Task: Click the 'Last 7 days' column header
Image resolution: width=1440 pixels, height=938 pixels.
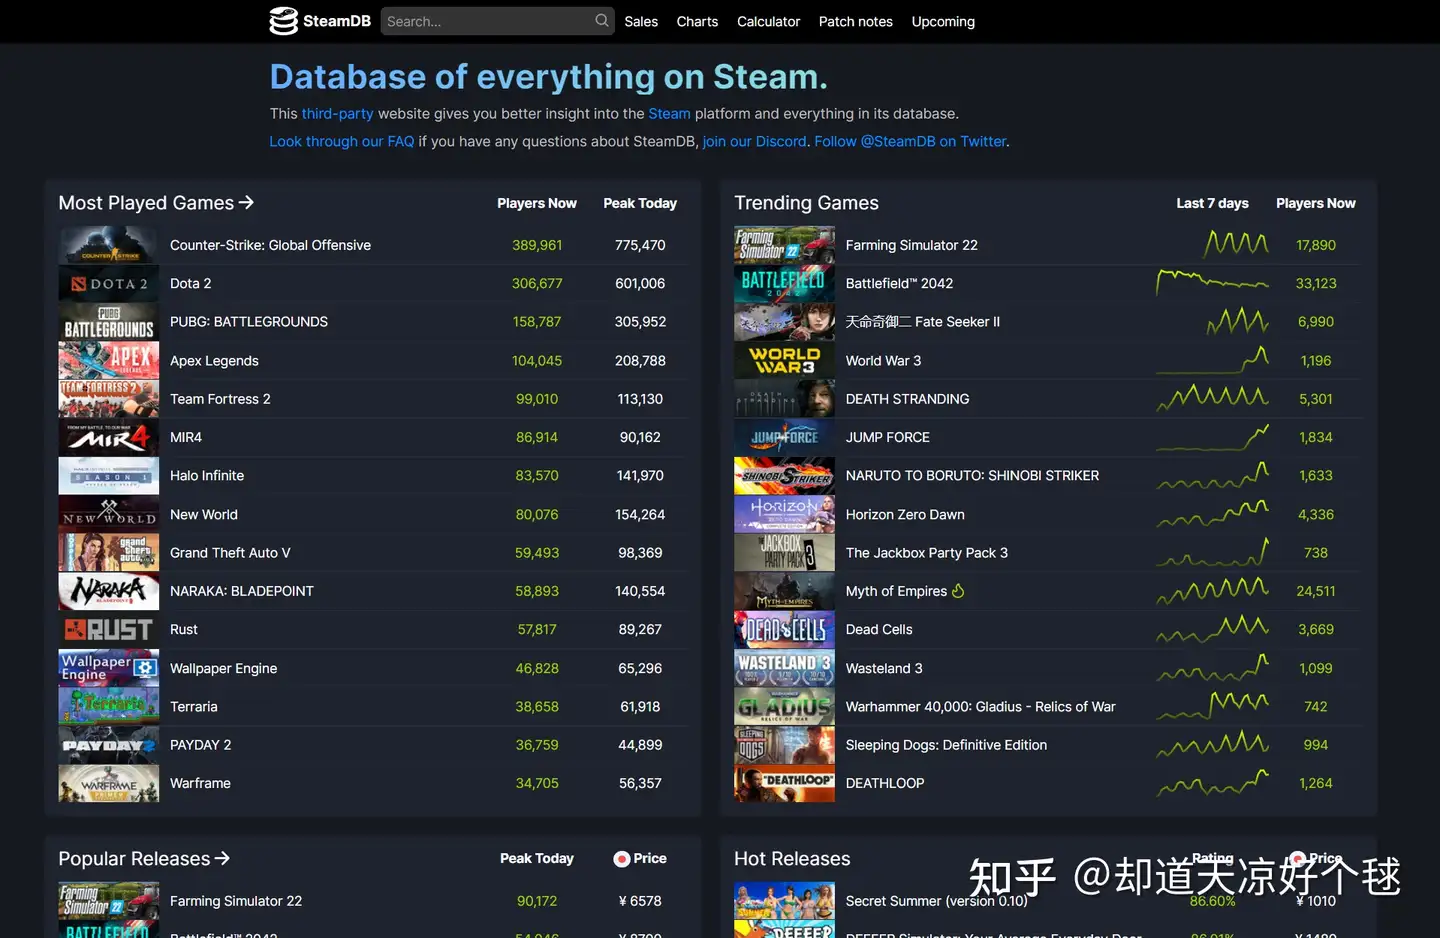Action: pyautogui.click(x=1212, y=203)
